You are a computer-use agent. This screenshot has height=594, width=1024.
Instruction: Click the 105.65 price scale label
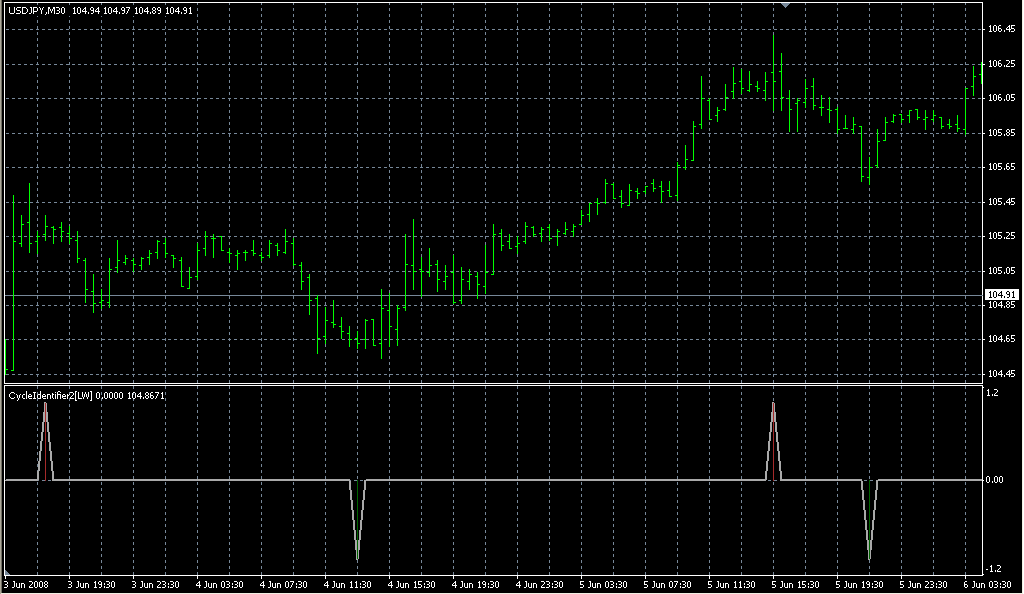(1001, 167)
